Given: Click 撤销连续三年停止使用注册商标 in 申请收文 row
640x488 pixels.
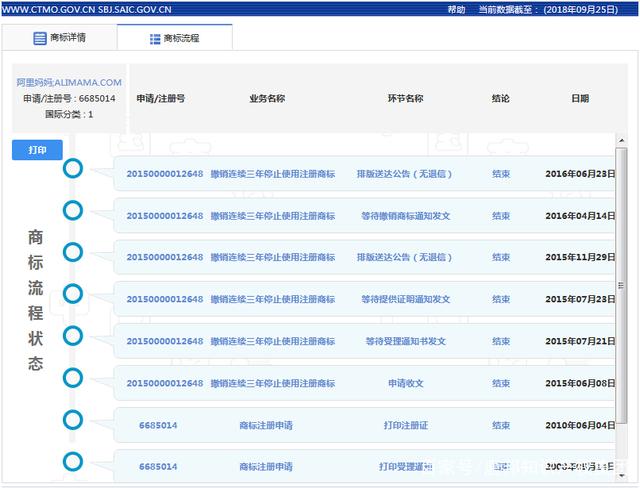Looking at the screenshot, I should point(273,383).
